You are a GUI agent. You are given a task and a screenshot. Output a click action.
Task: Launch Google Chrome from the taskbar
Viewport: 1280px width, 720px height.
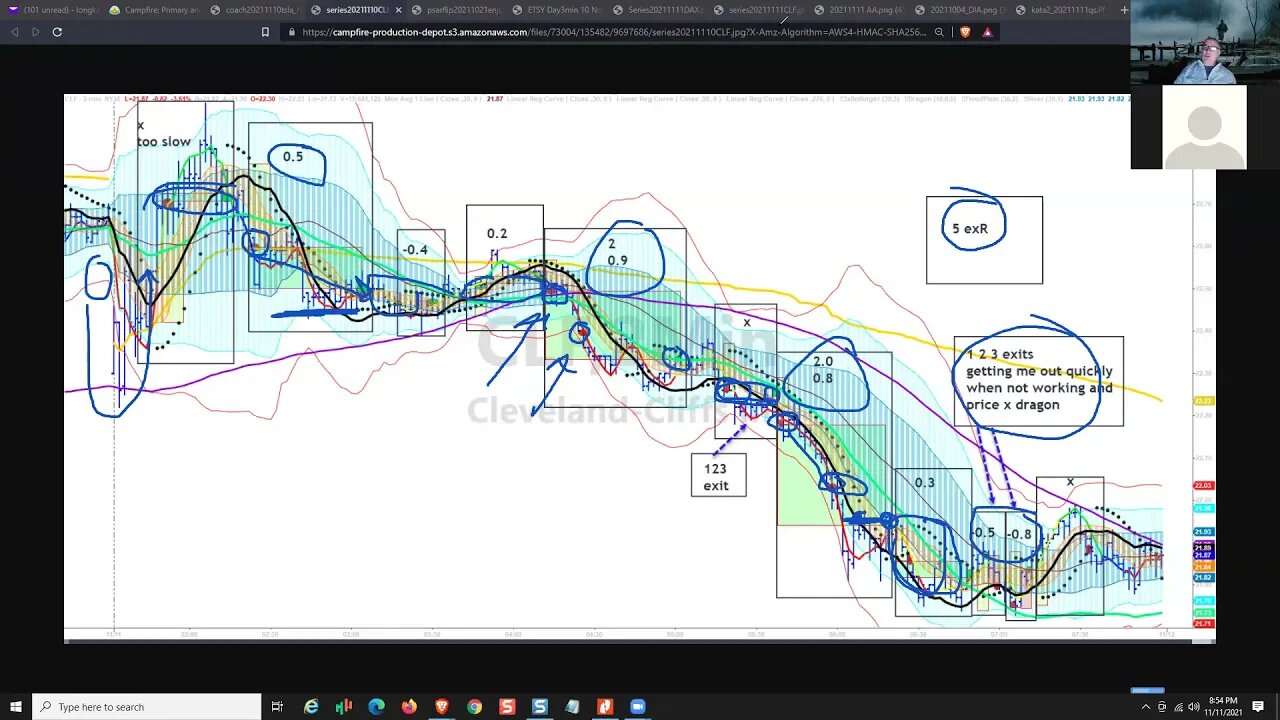(474, 707)
